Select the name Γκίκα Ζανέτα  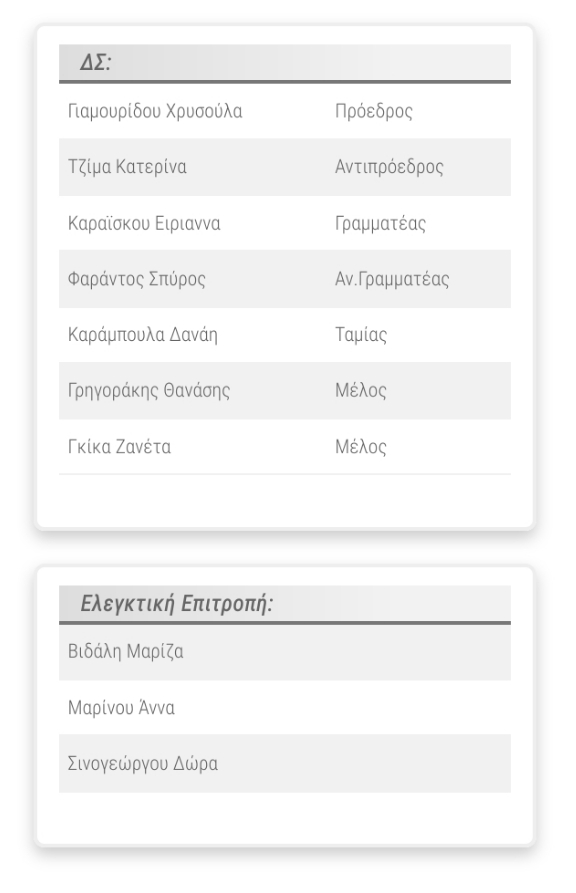120,446
